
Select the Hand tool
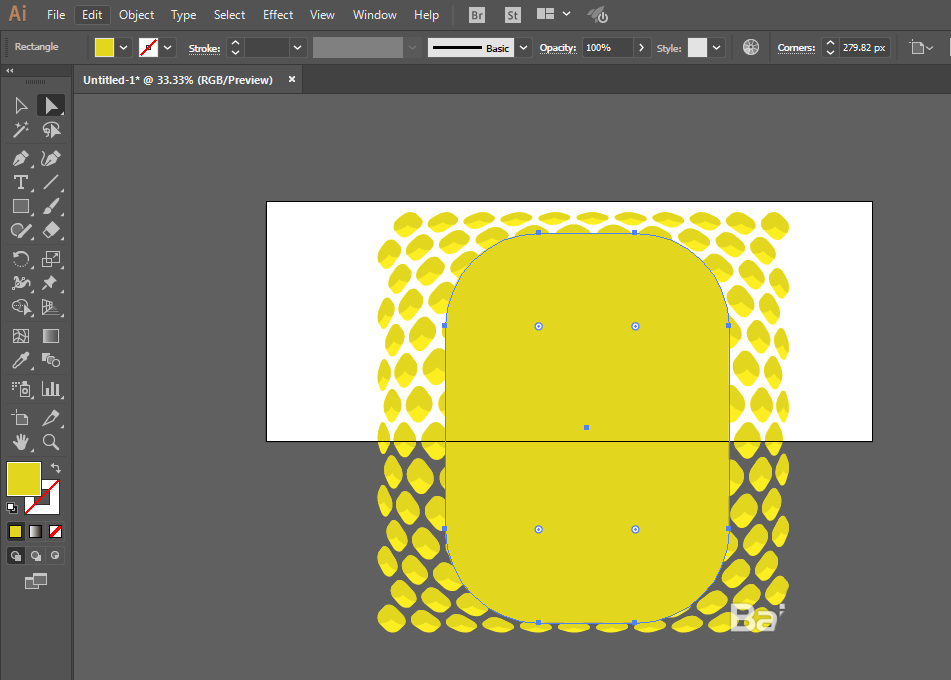point(21,442)
